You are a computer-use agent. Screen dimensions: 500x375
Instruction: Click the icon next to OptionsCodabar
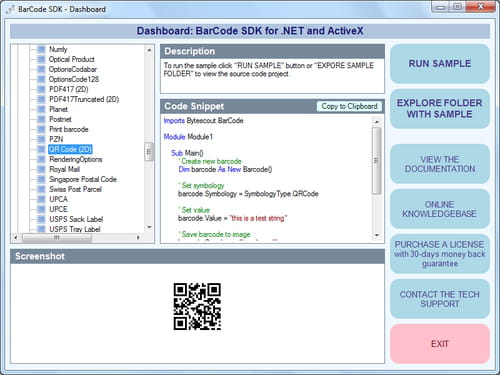pos(41,69)
